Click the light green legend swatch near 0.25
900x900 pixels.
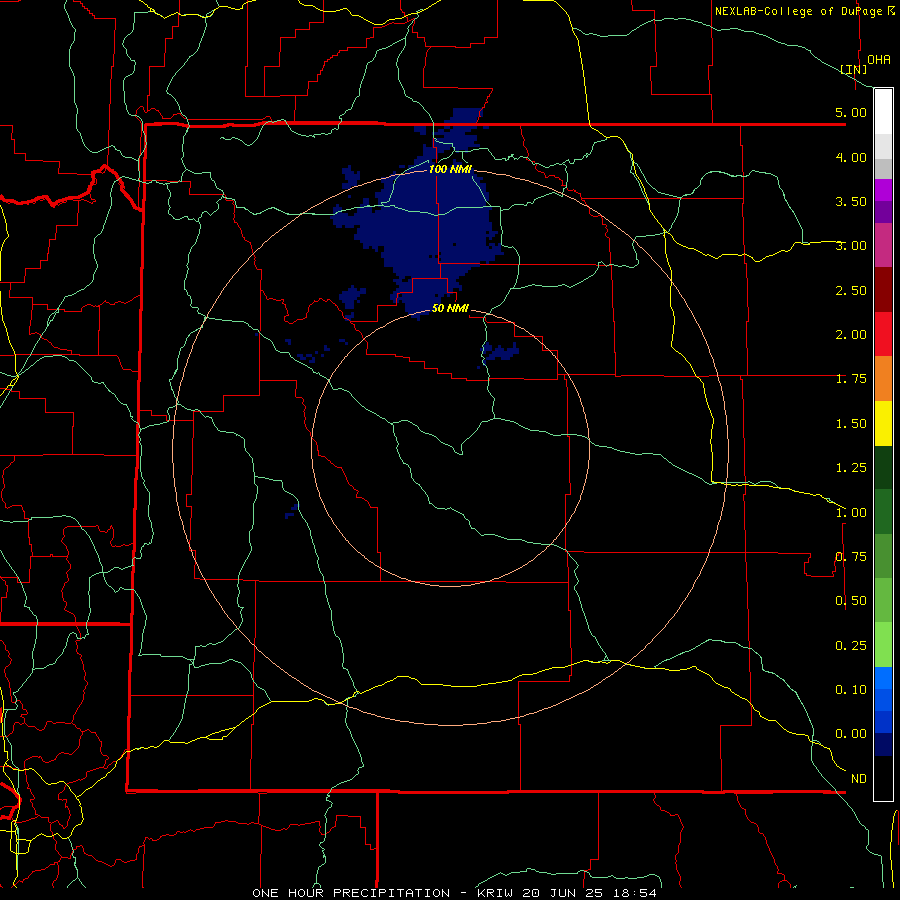pyautogui.click(x=883, y=645)
